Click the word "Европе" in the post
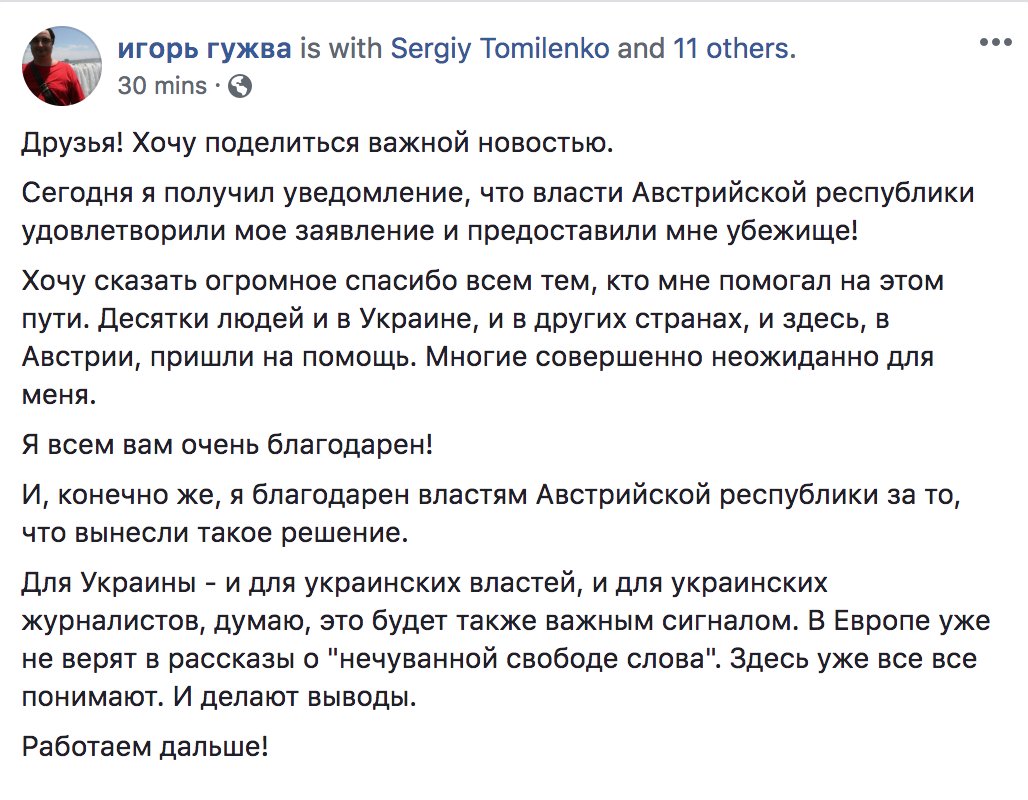Screen dimensions: 1028x800 881,621
